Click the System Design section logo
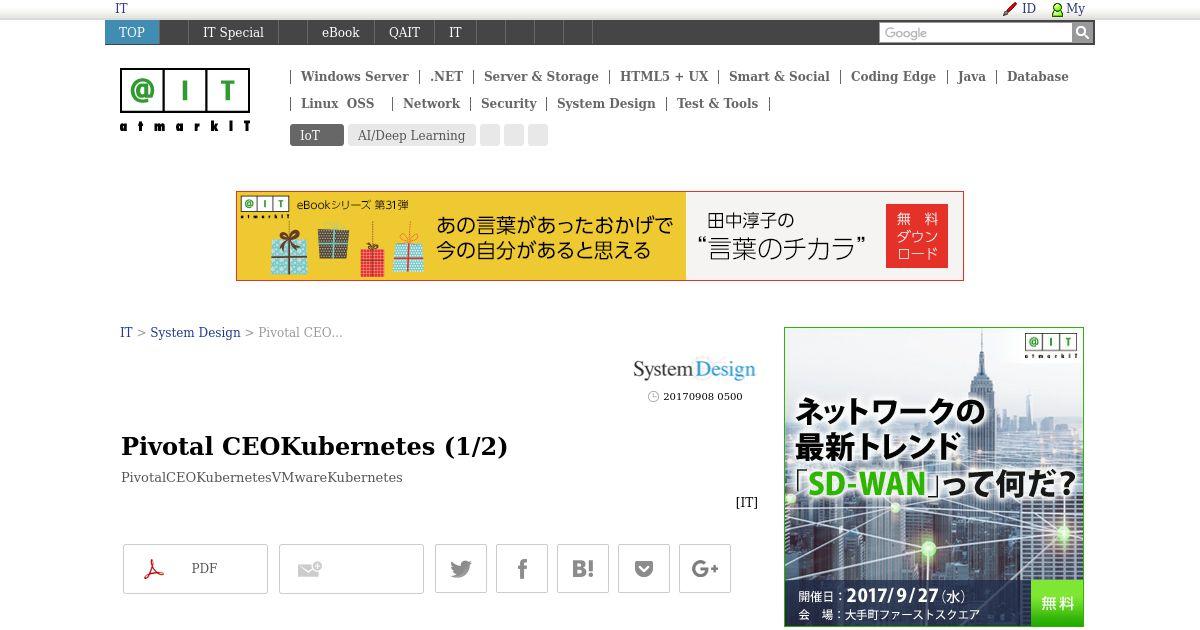This screenshot has height=630, width=1200. coord(694,369)
